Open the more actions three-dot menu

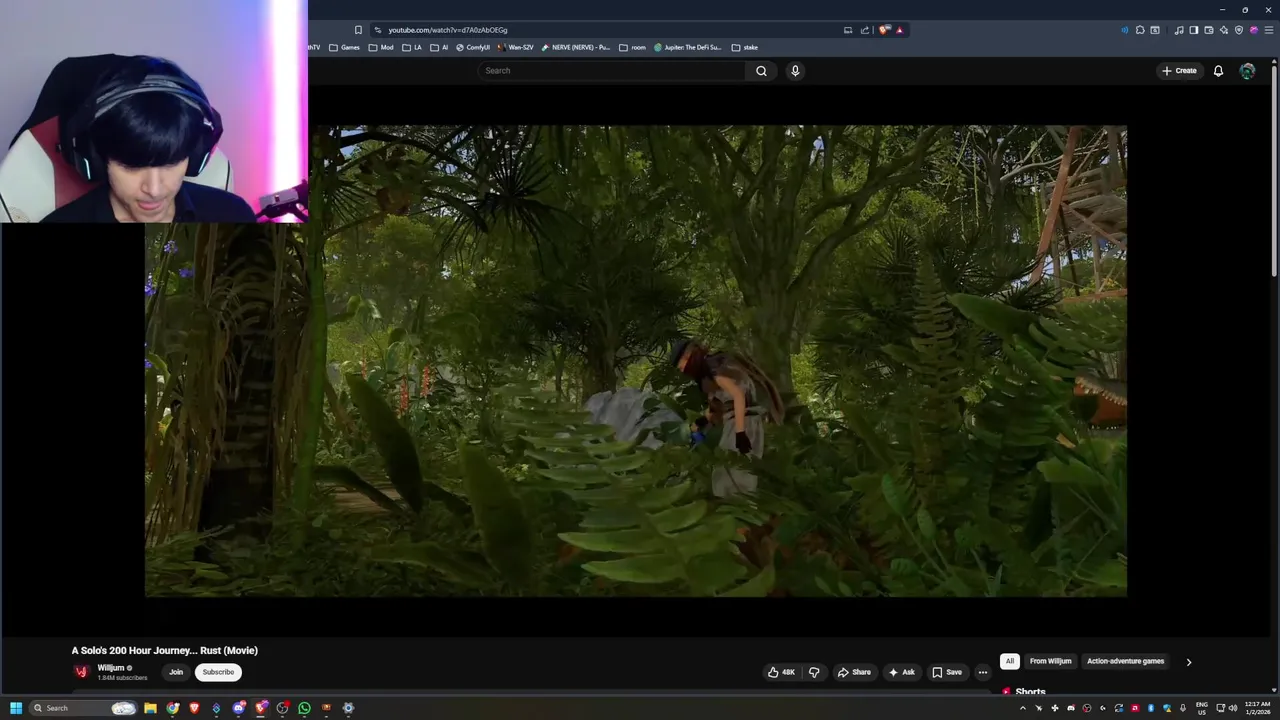point(983,672)
